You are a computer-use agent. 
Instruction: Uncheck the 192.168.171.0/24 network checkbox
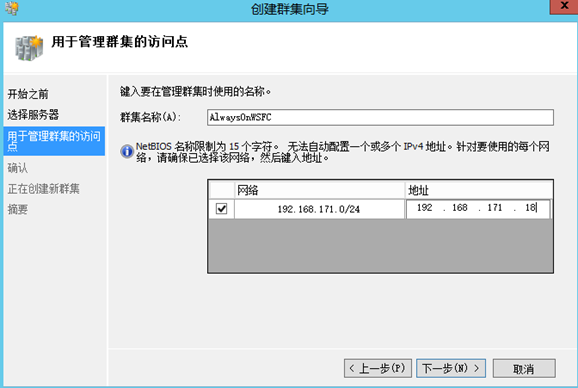coord(222,209)
